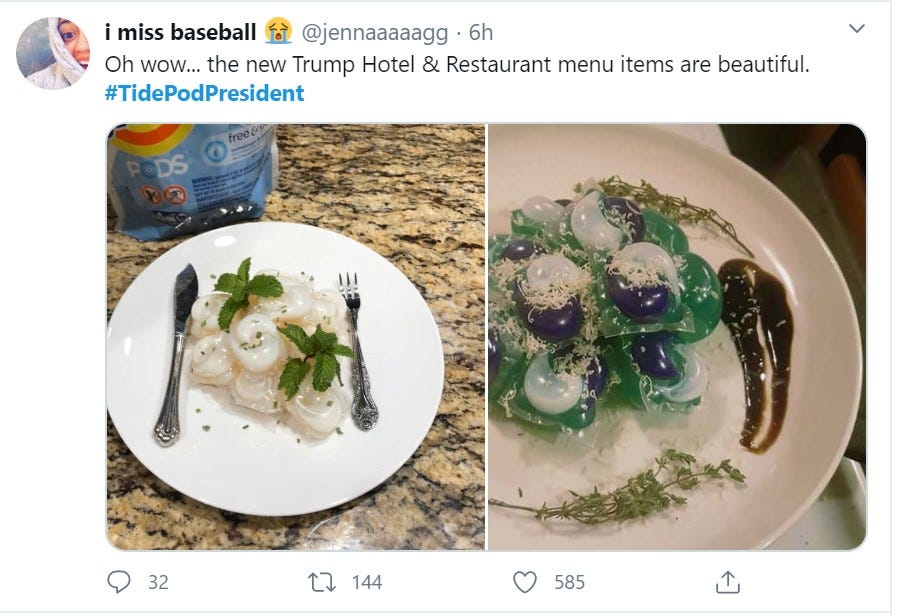Click the 32 replies count
This screenshot has width=907, height=616.
[158, 582]
